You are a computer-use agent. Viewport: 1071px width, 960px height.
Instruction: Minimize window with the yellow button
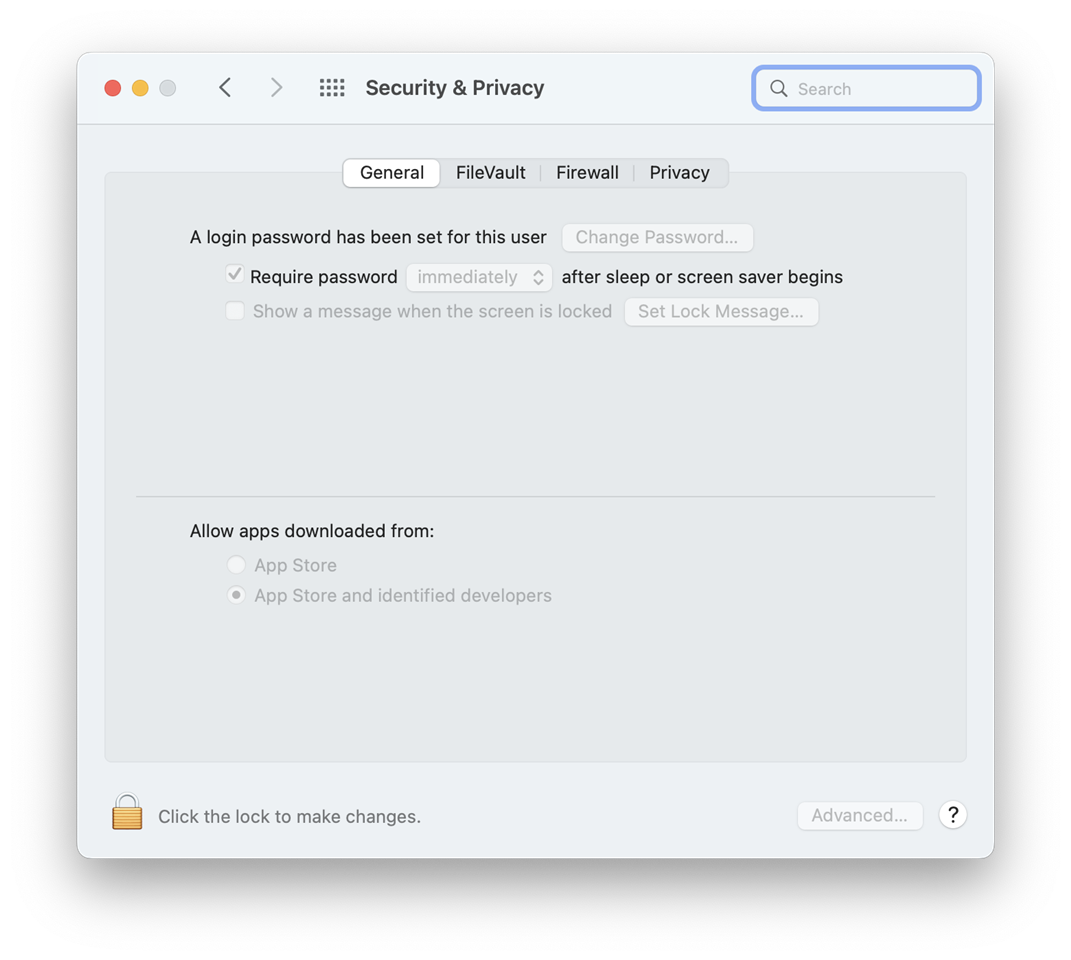[140, 88]
